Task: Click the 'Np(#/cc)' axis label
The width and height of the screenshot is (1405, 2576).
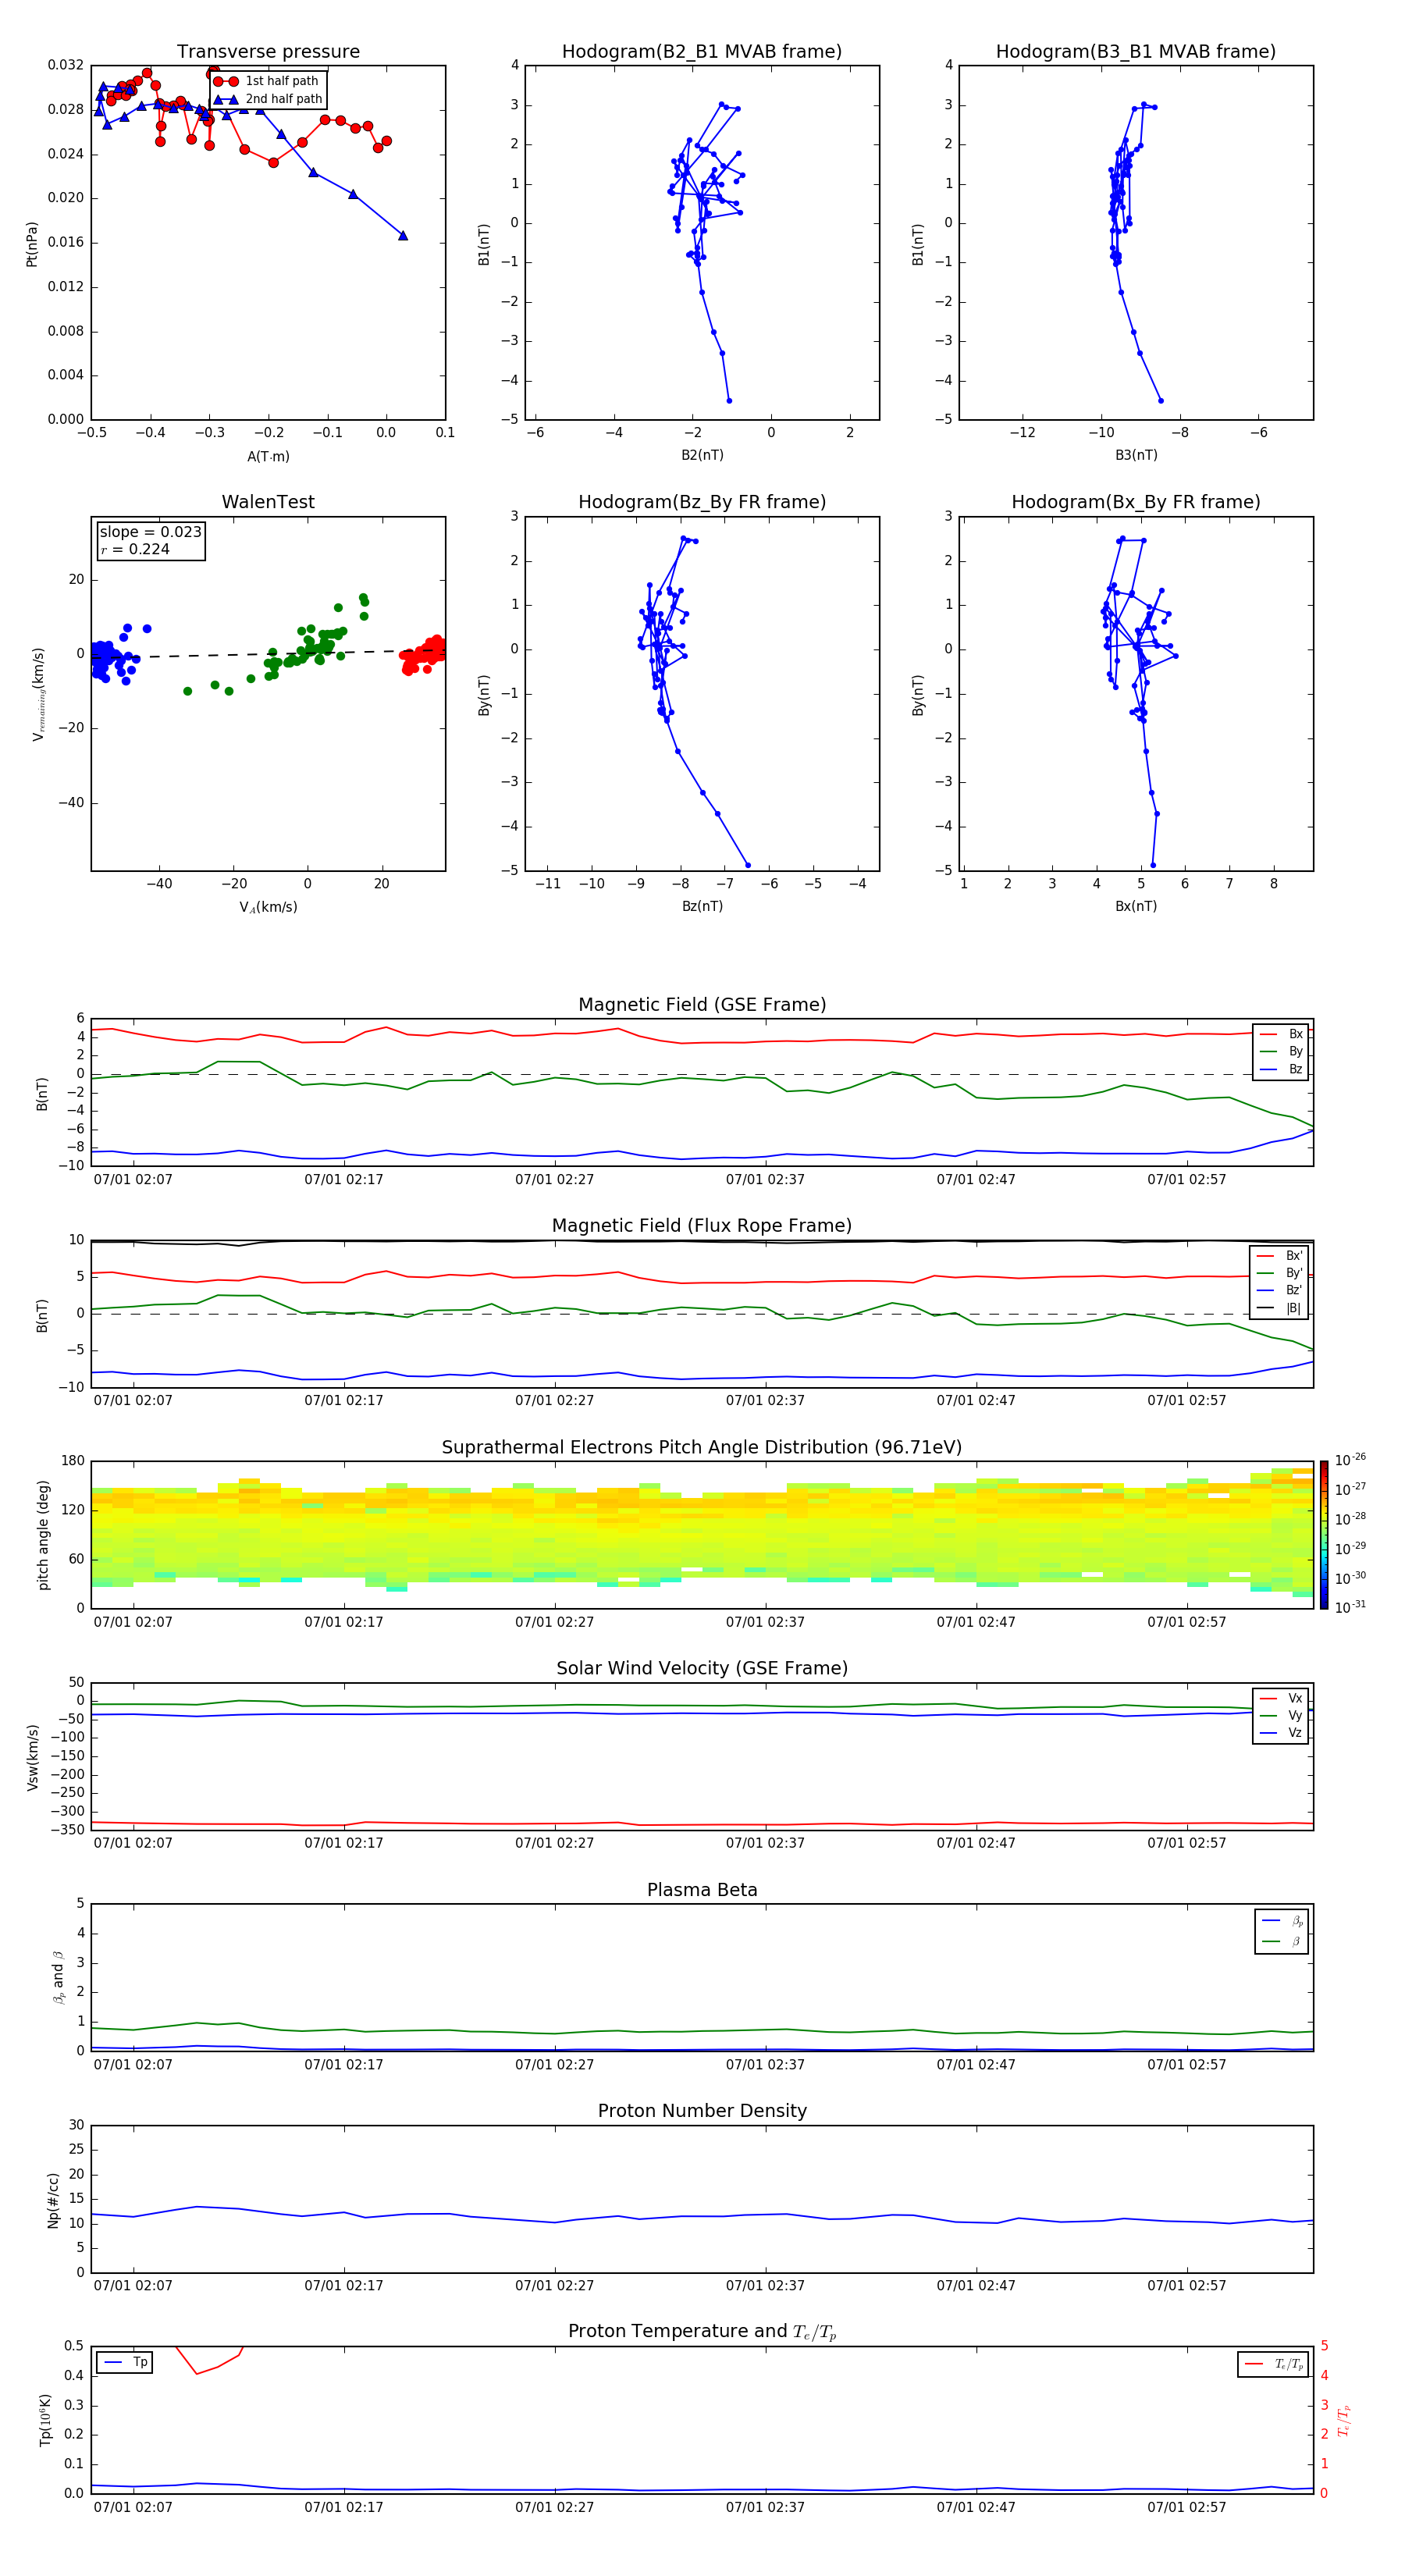Action: [53, 2200]
